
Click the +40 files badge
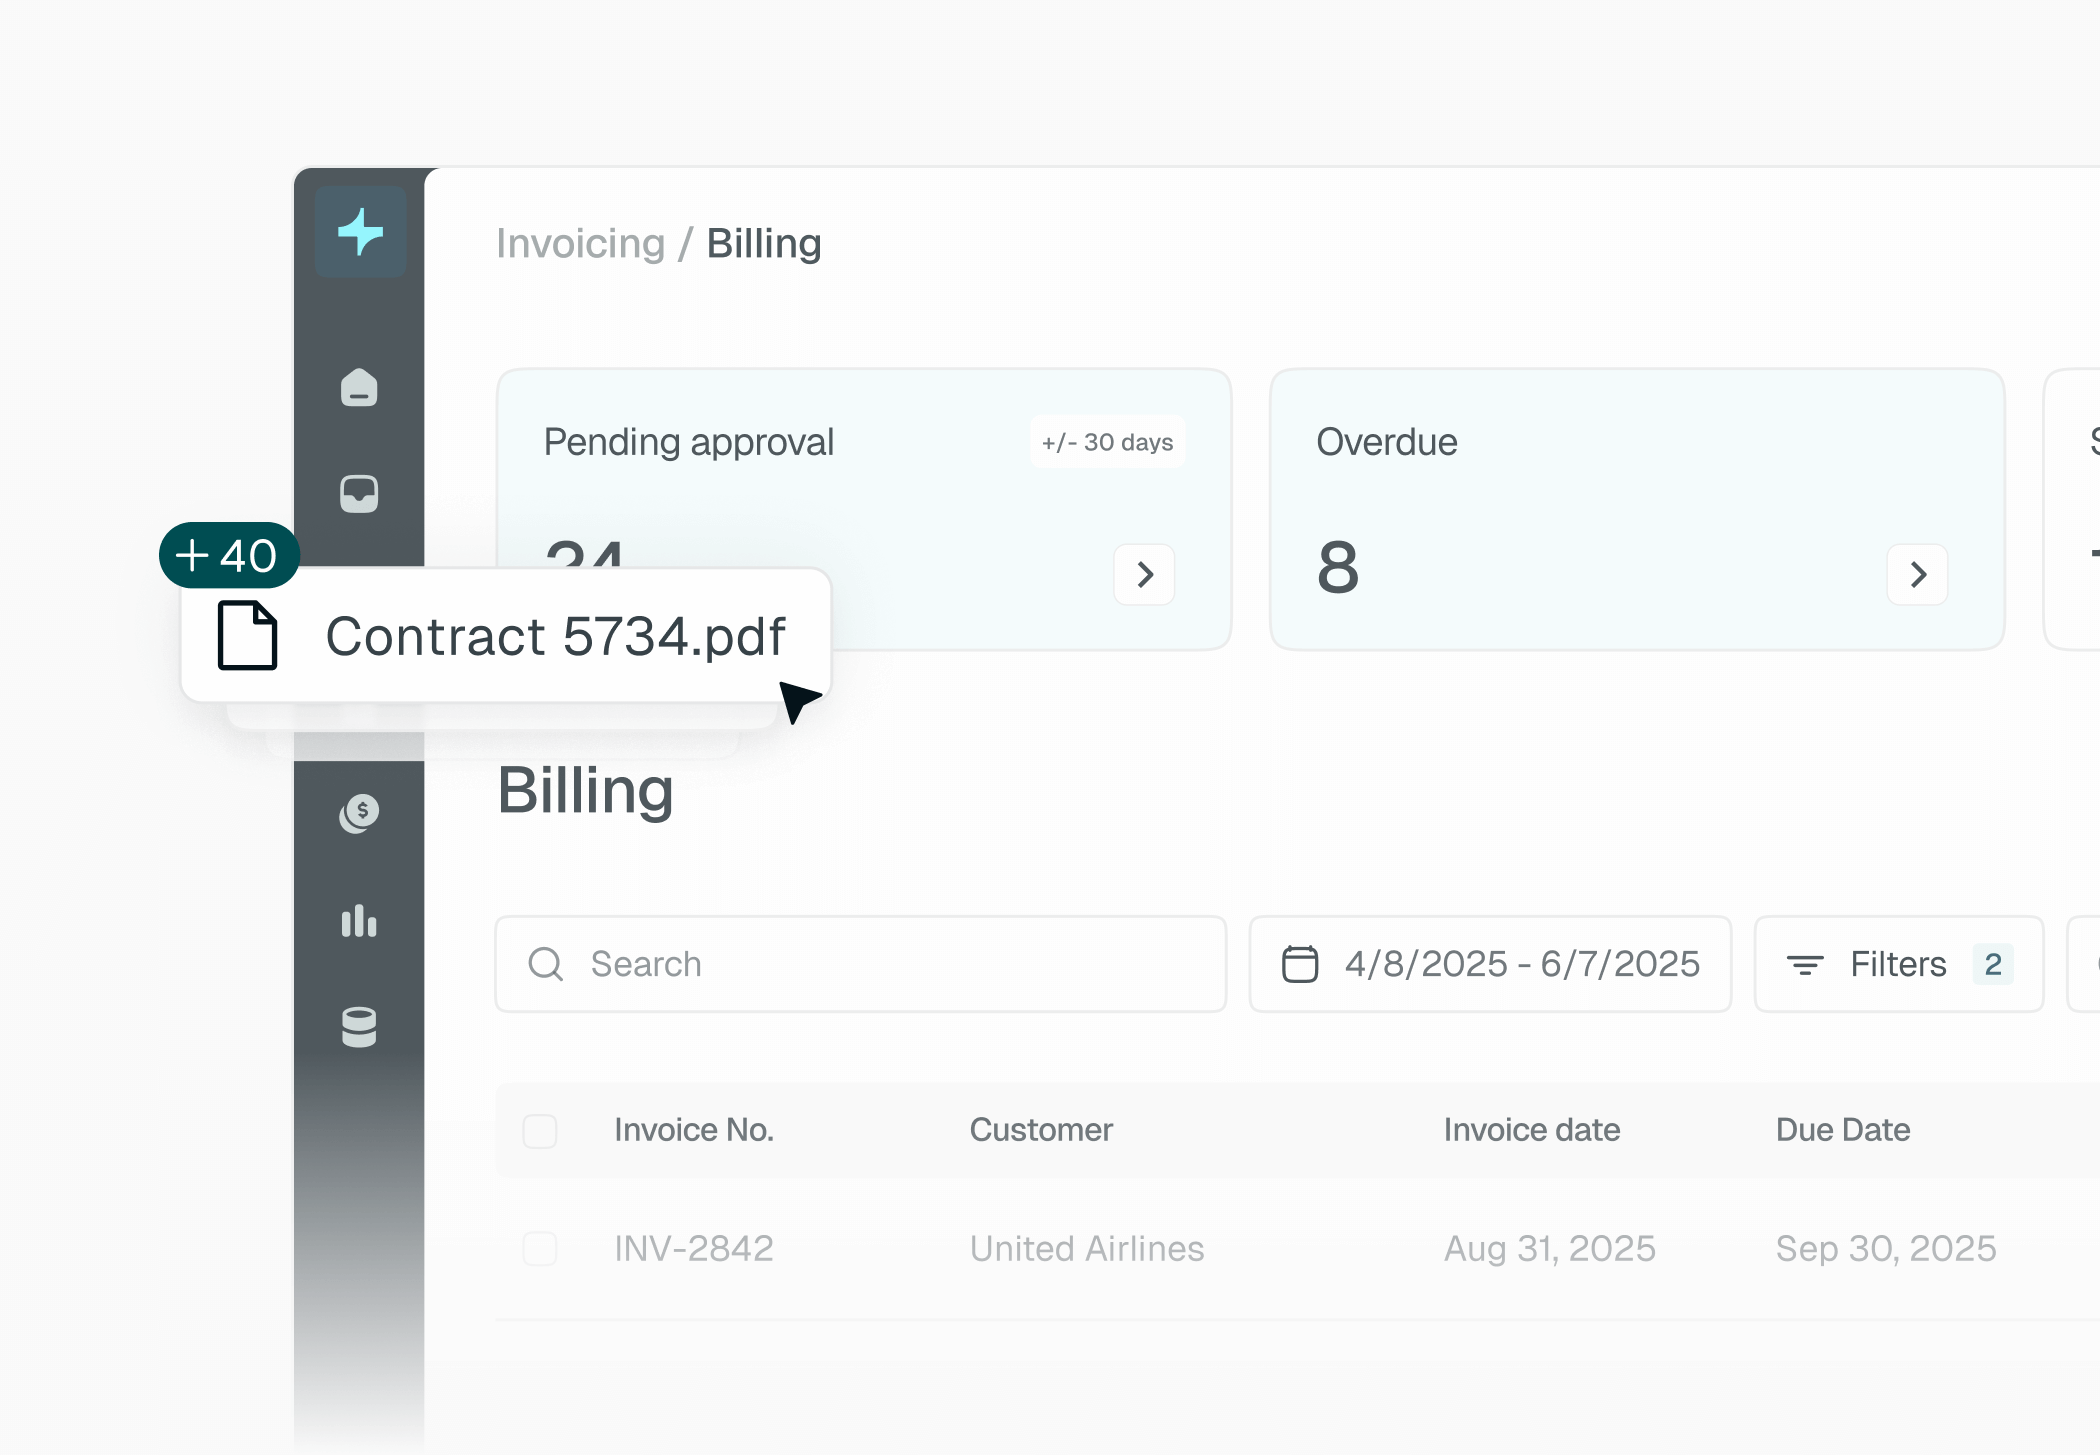[229, 555]
